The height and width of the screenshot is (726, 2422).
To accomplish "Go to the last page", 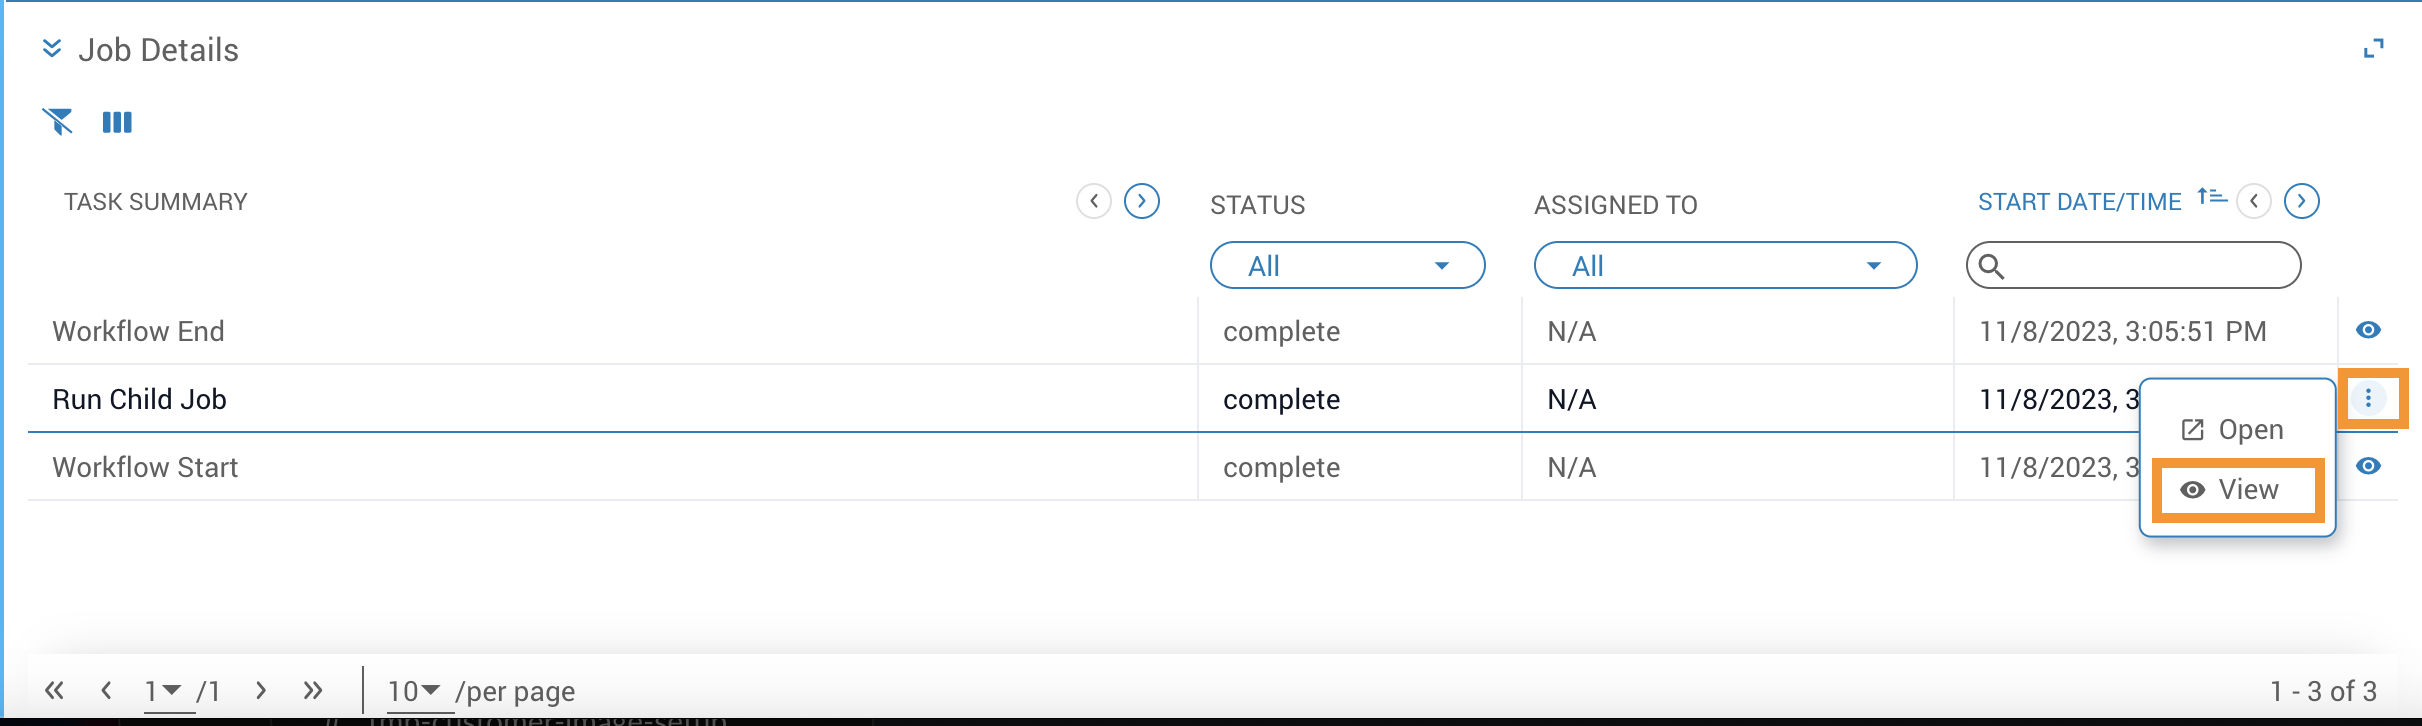I will tap(313, 690).
